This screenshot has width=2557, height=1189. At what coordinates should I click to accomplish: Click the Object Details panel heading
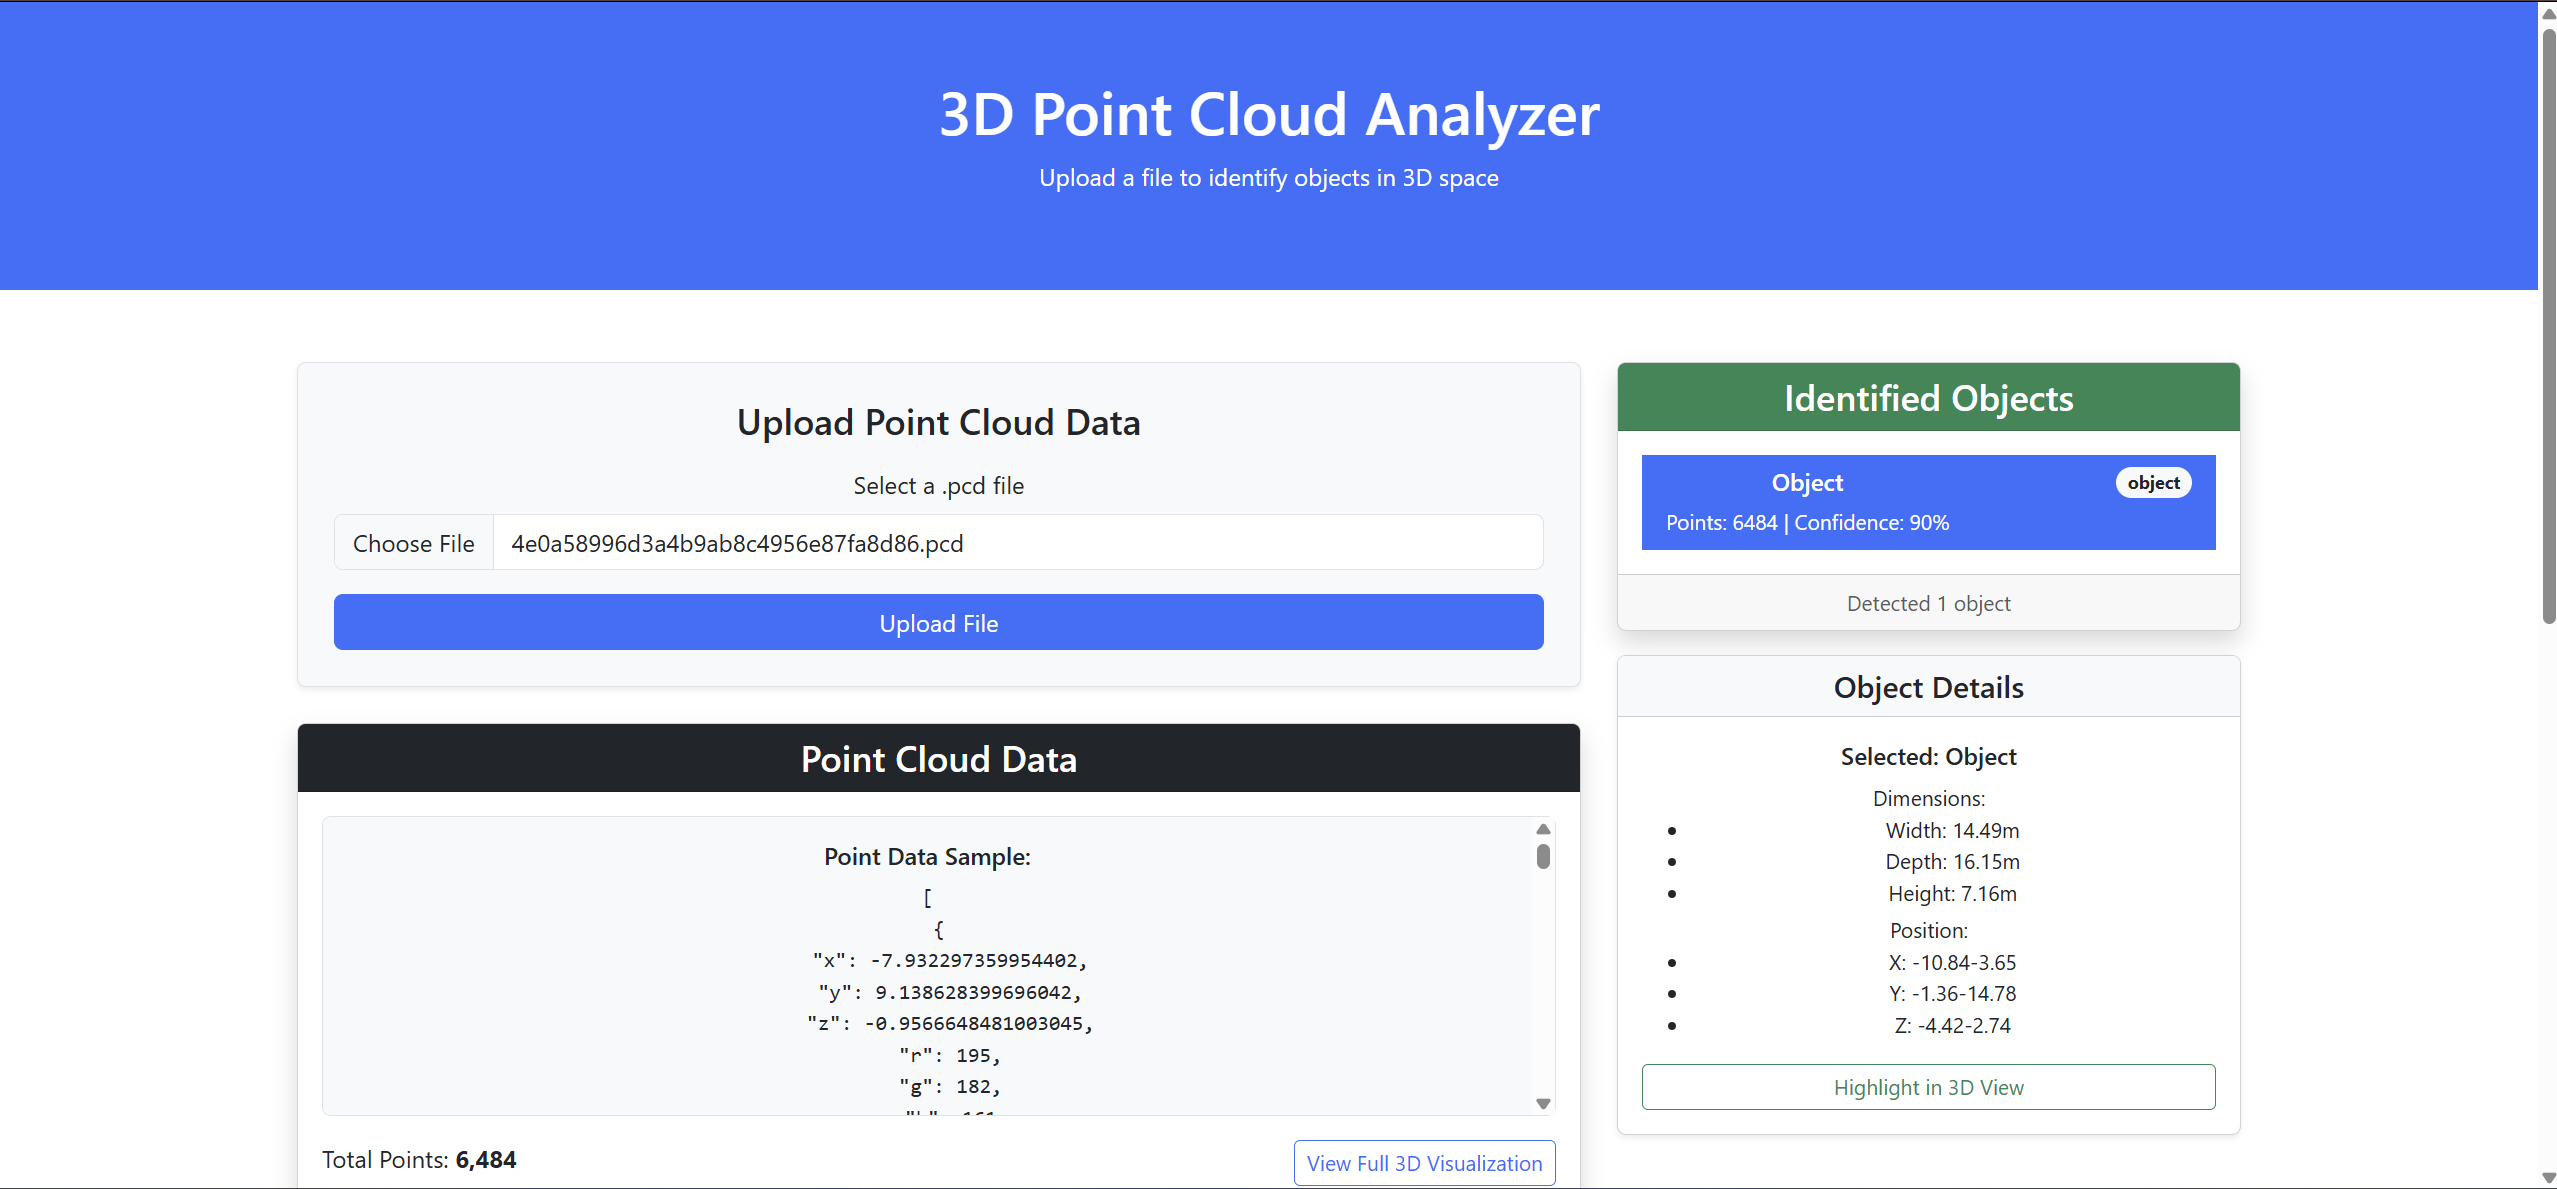1927,688
